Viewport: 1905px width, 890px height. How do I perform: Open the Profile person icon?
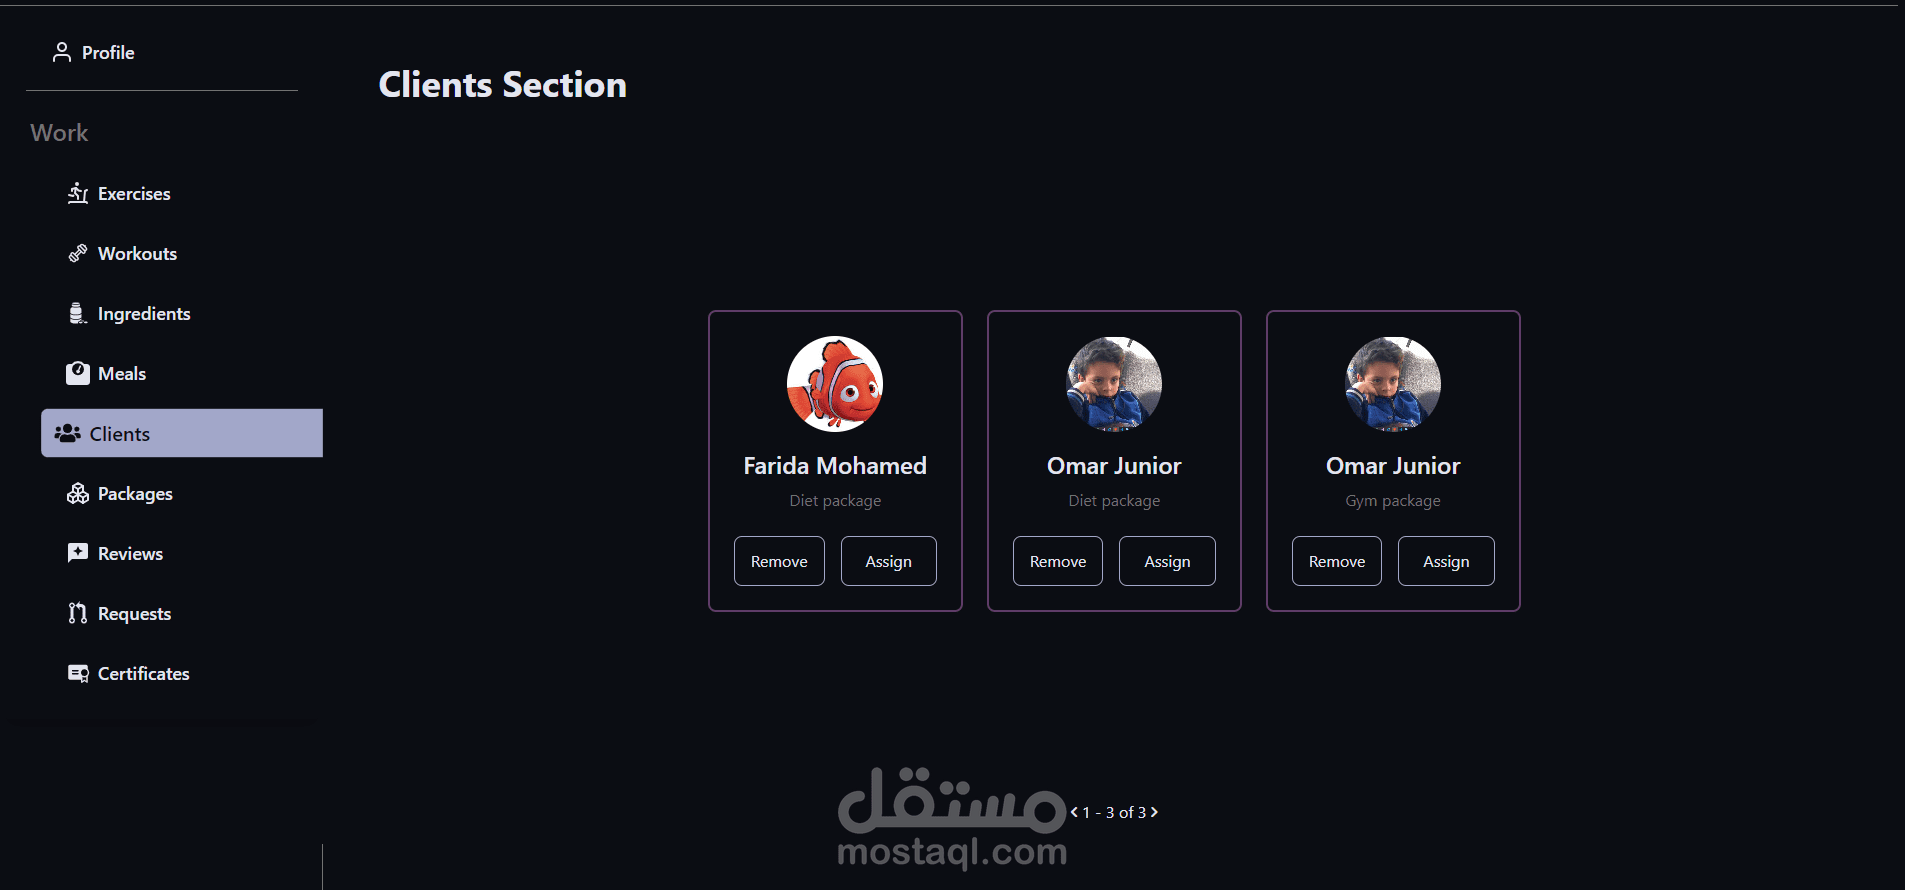(x=62, y=52)
